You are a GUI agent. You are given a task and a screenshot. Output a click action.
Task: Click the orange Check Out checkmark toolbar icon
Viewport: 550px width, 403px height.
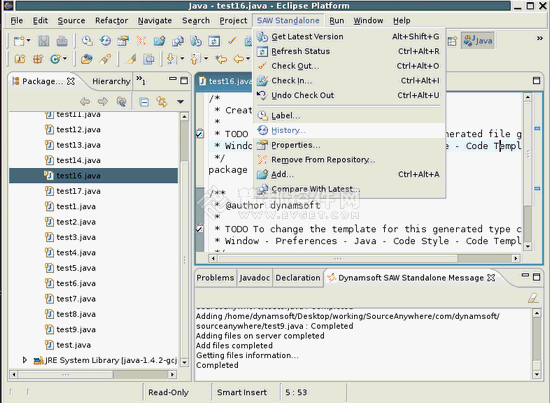[232, 41]
